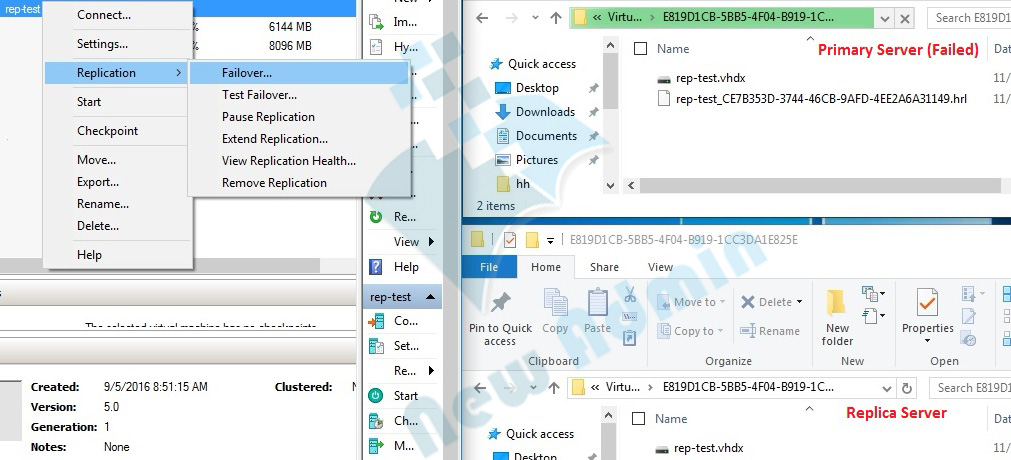
Task: Expand the View submenu in Actions pane
Action: 431,242
